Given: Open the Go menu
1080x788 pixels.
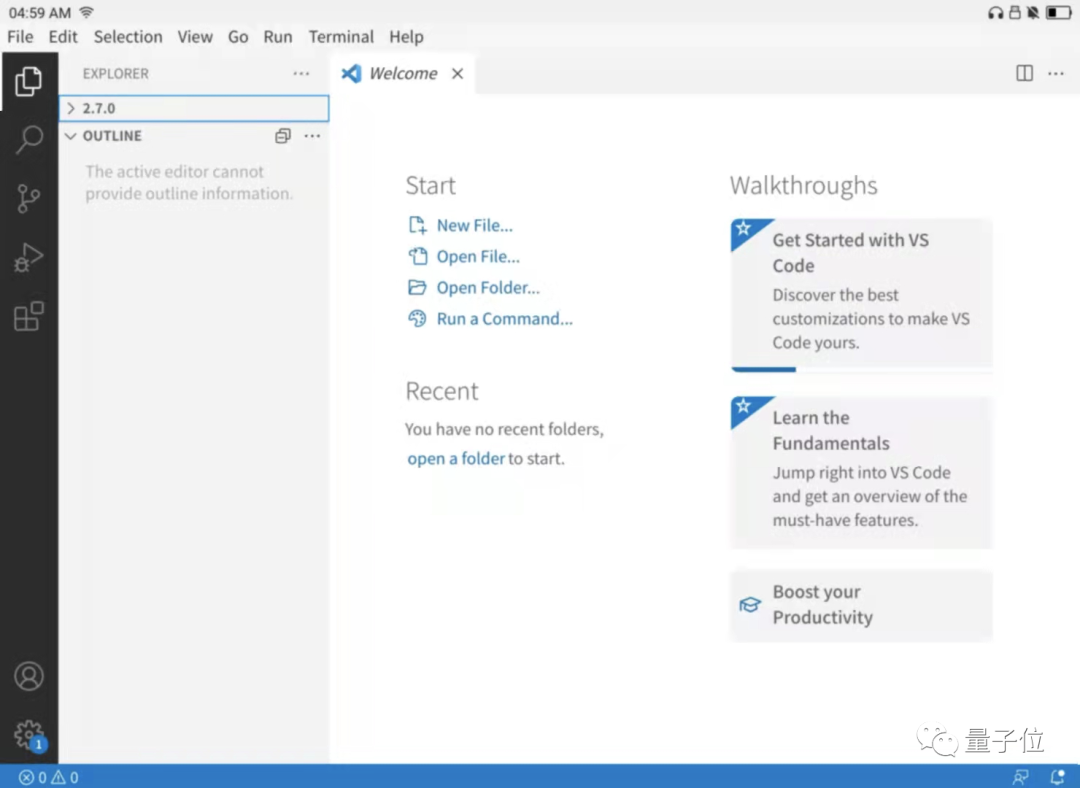Looking at the screenshot, I should tap(238, 37).
